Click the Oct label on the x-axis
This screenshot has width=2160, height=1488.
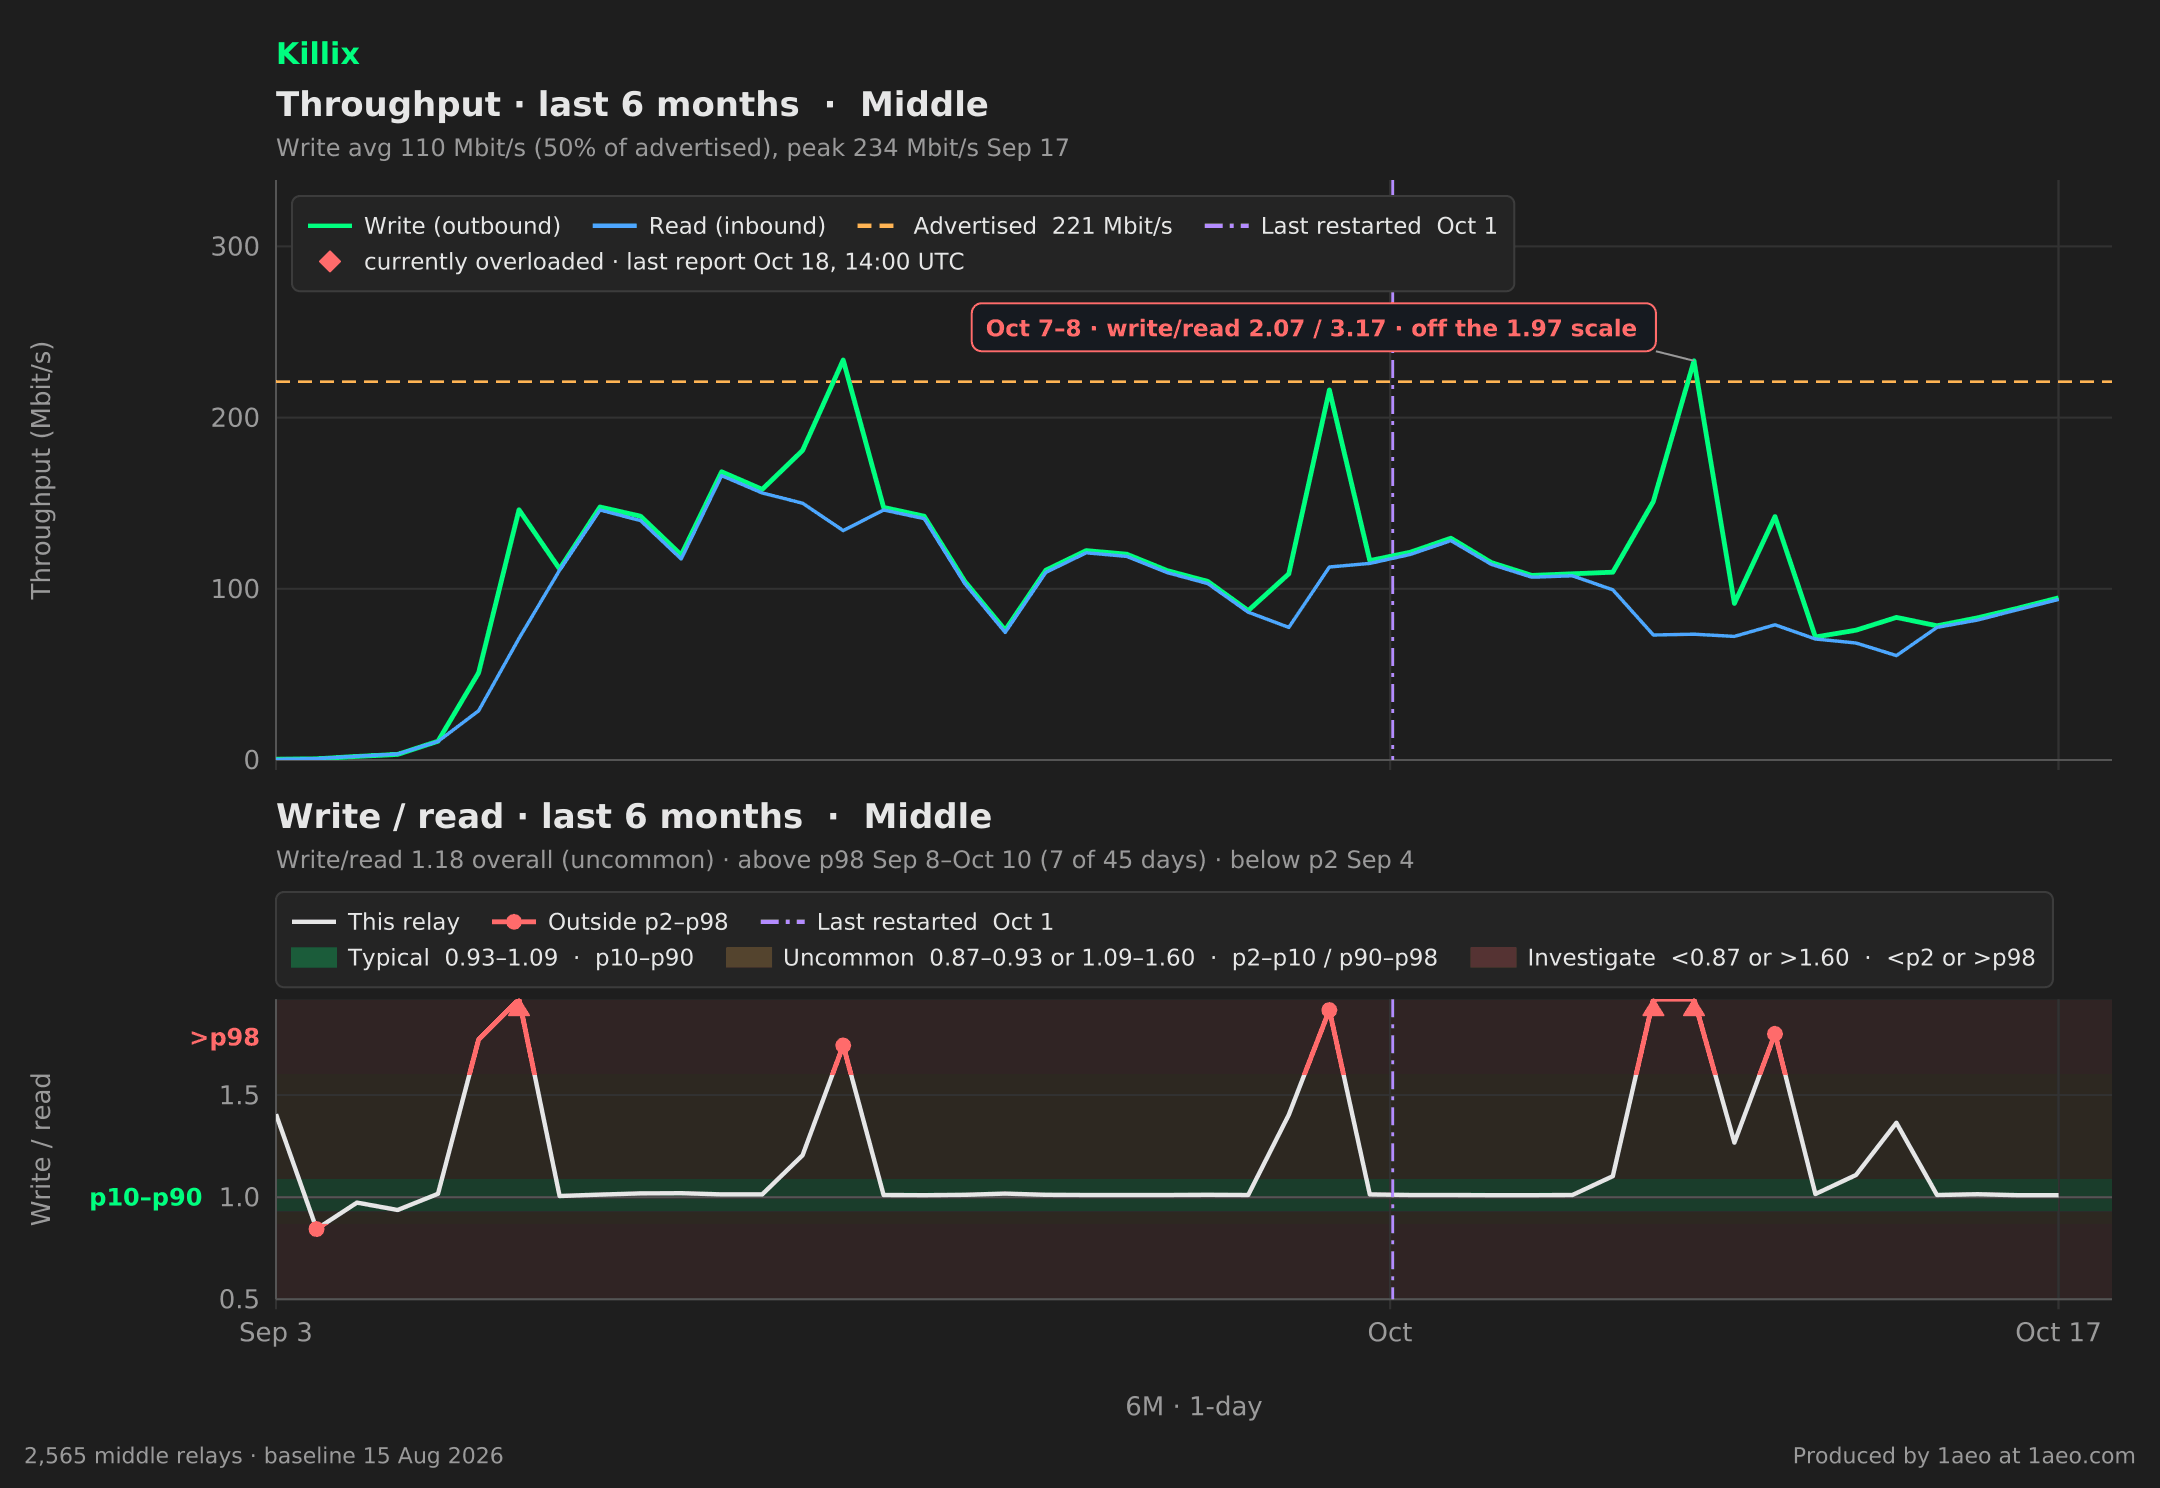(1390, 1333)
